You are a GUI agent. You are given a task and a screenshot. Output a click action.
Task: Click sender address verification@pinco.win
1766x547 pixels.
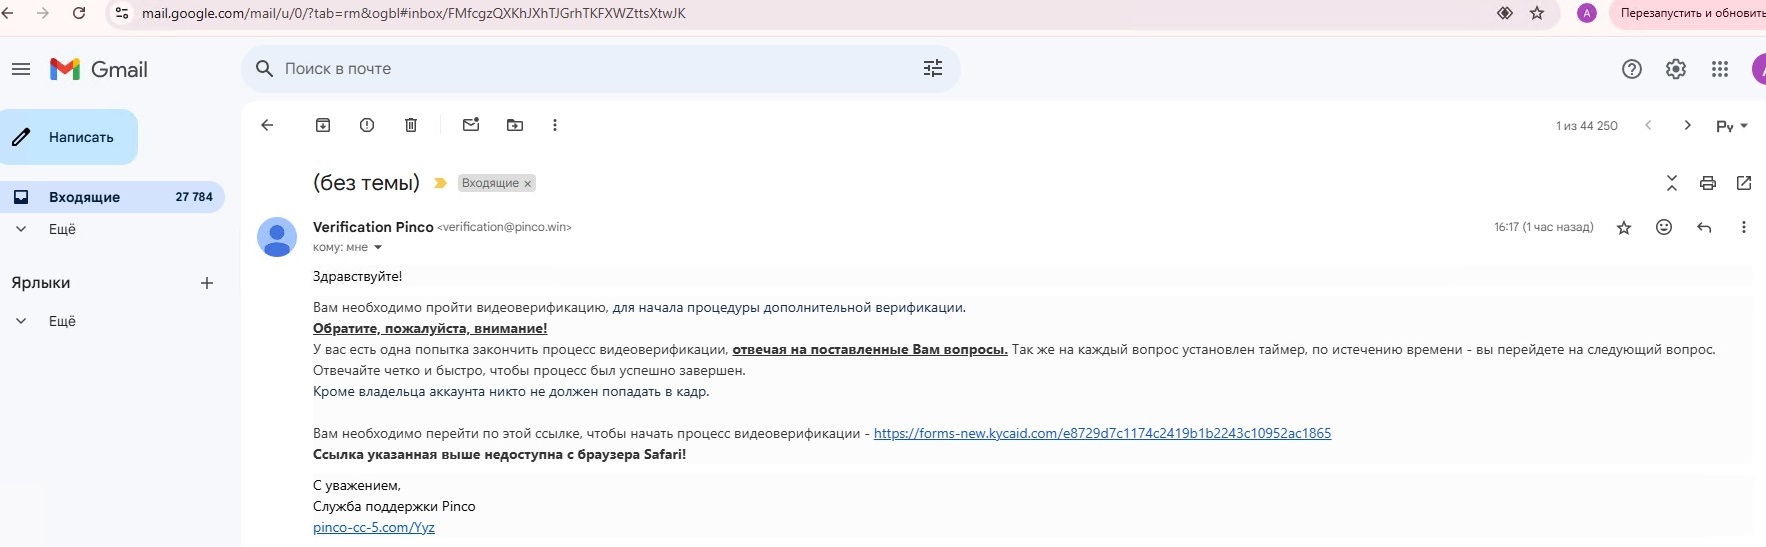point(504,227)
